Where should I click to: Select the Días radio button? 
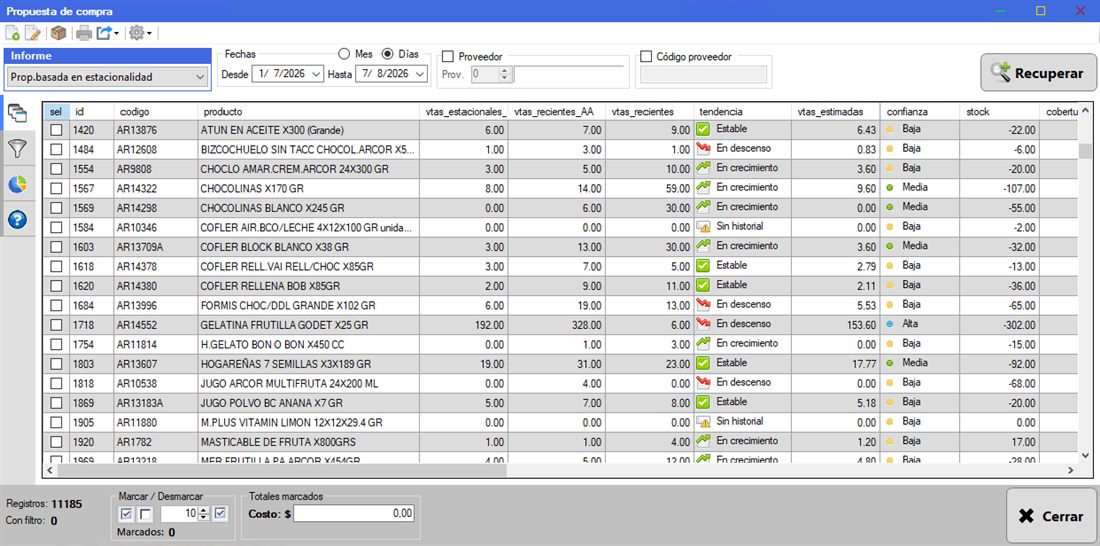(387, 54)
